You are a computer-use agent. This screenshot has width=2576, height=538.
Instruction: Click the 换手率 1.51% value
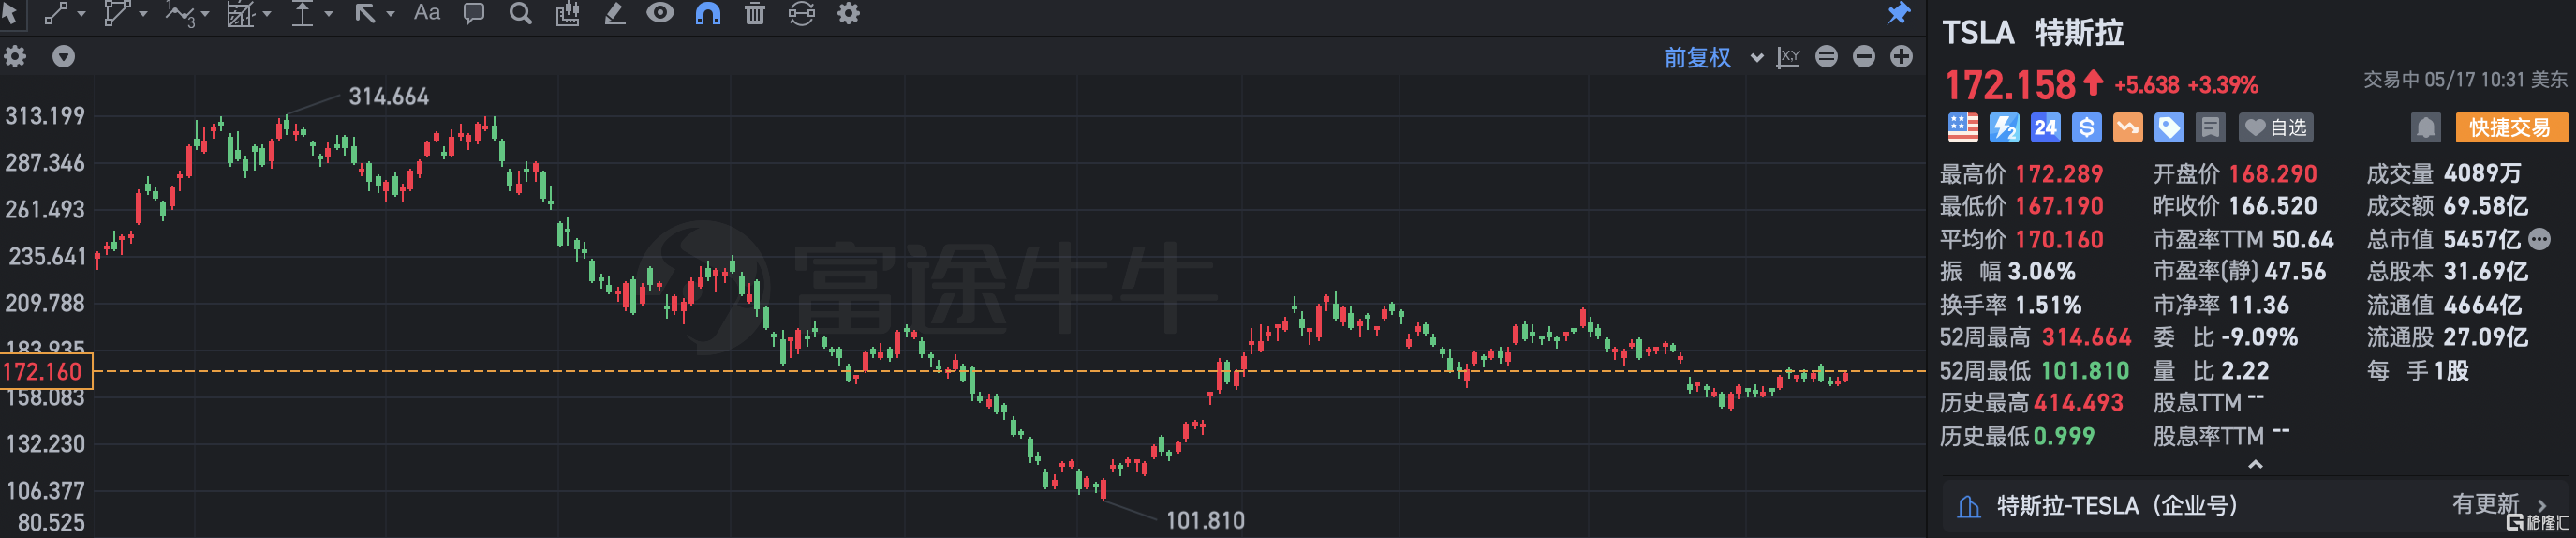[x=2048, y=305]
